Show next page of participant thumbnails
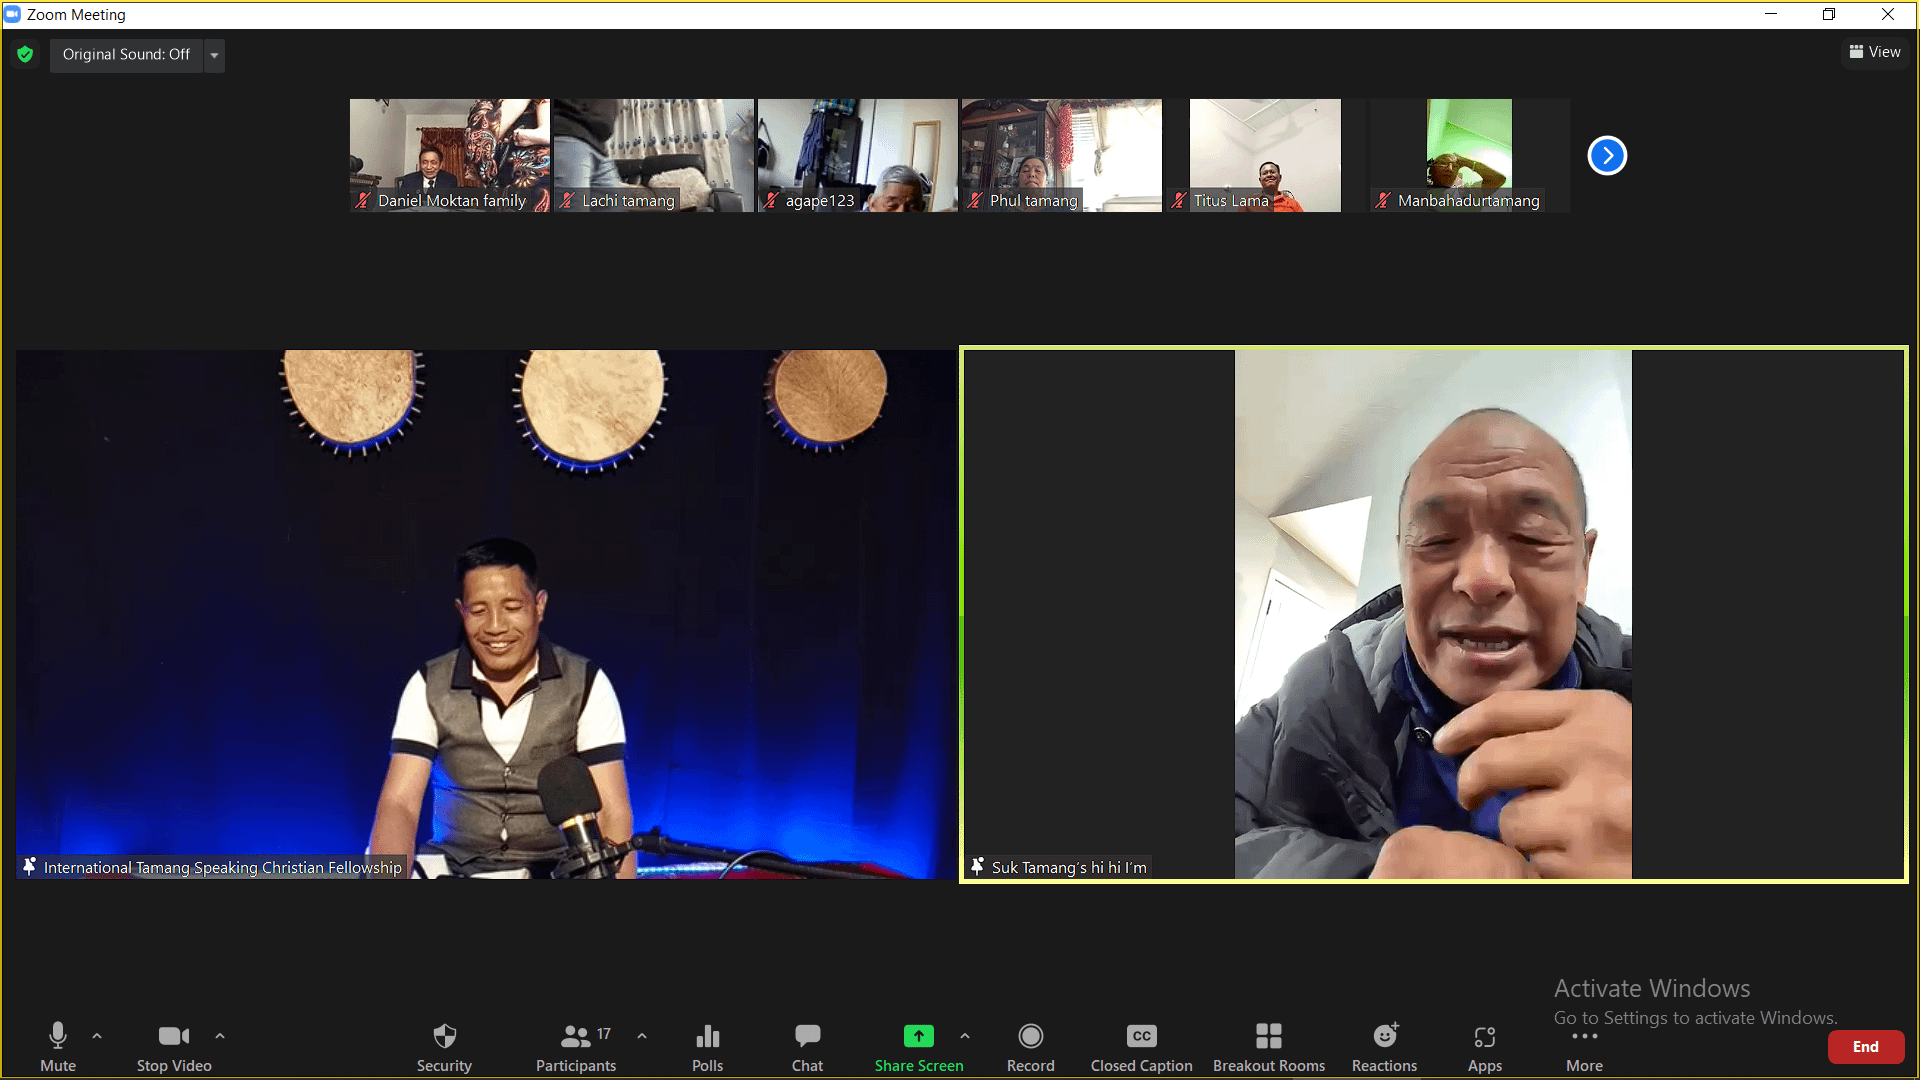 coord(1607,155)
